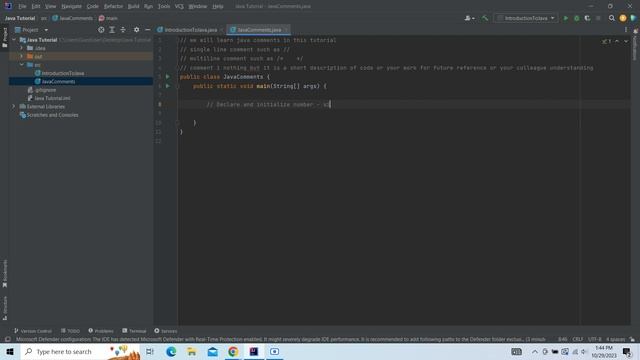This screenshot has width=640, height=360.
Task: Run with coverage icon in toolbar
Action: [x=587, y=18]
